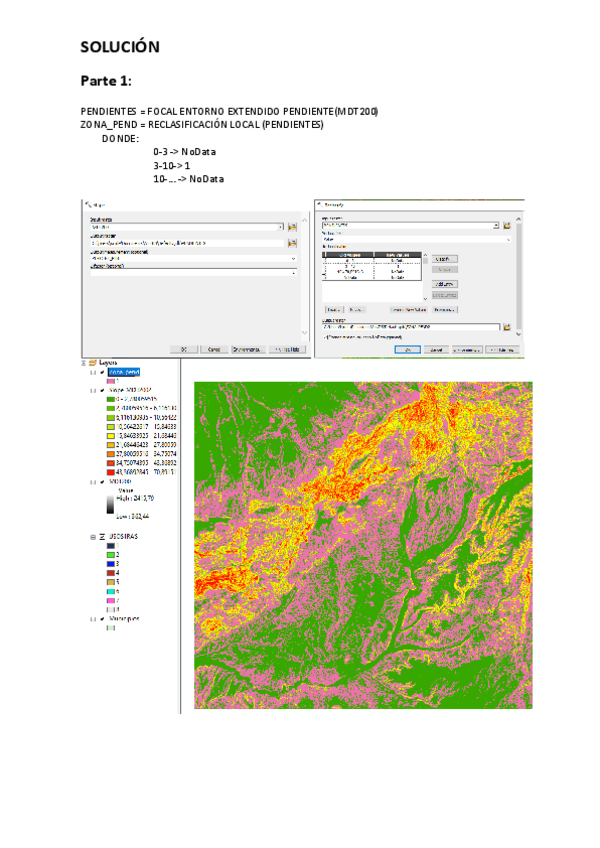Screen dimensions: 600x848
Task: Open the output measurement dropdown in the Slope dialog
Action: [293, 258]
